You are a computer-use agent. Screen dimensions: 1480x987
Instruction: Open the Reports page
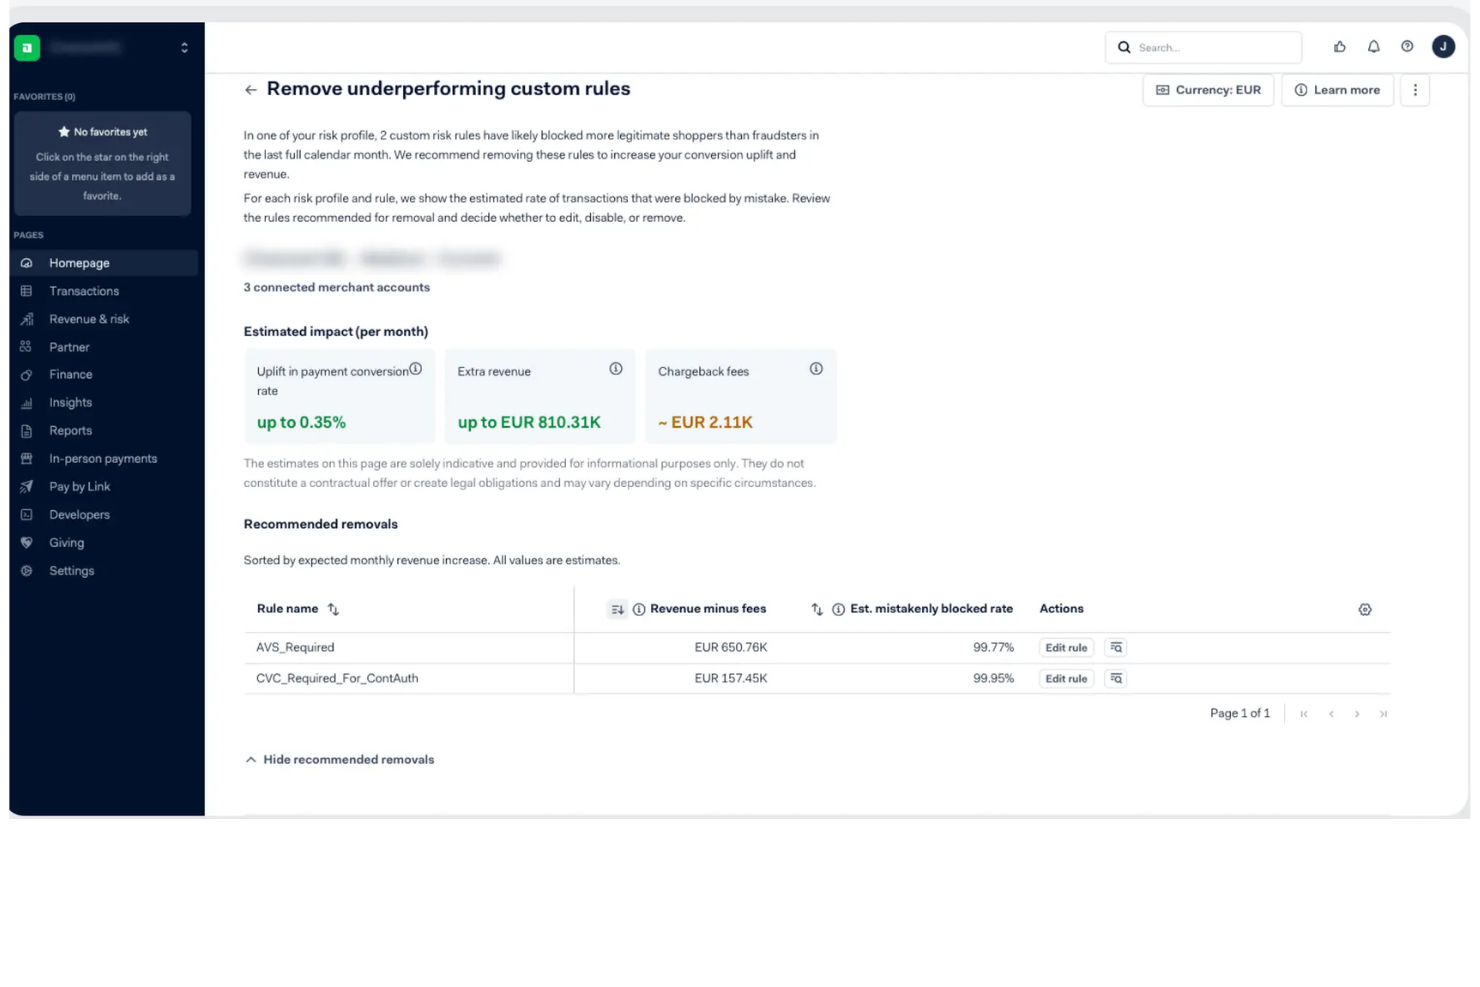coord(70,430)
